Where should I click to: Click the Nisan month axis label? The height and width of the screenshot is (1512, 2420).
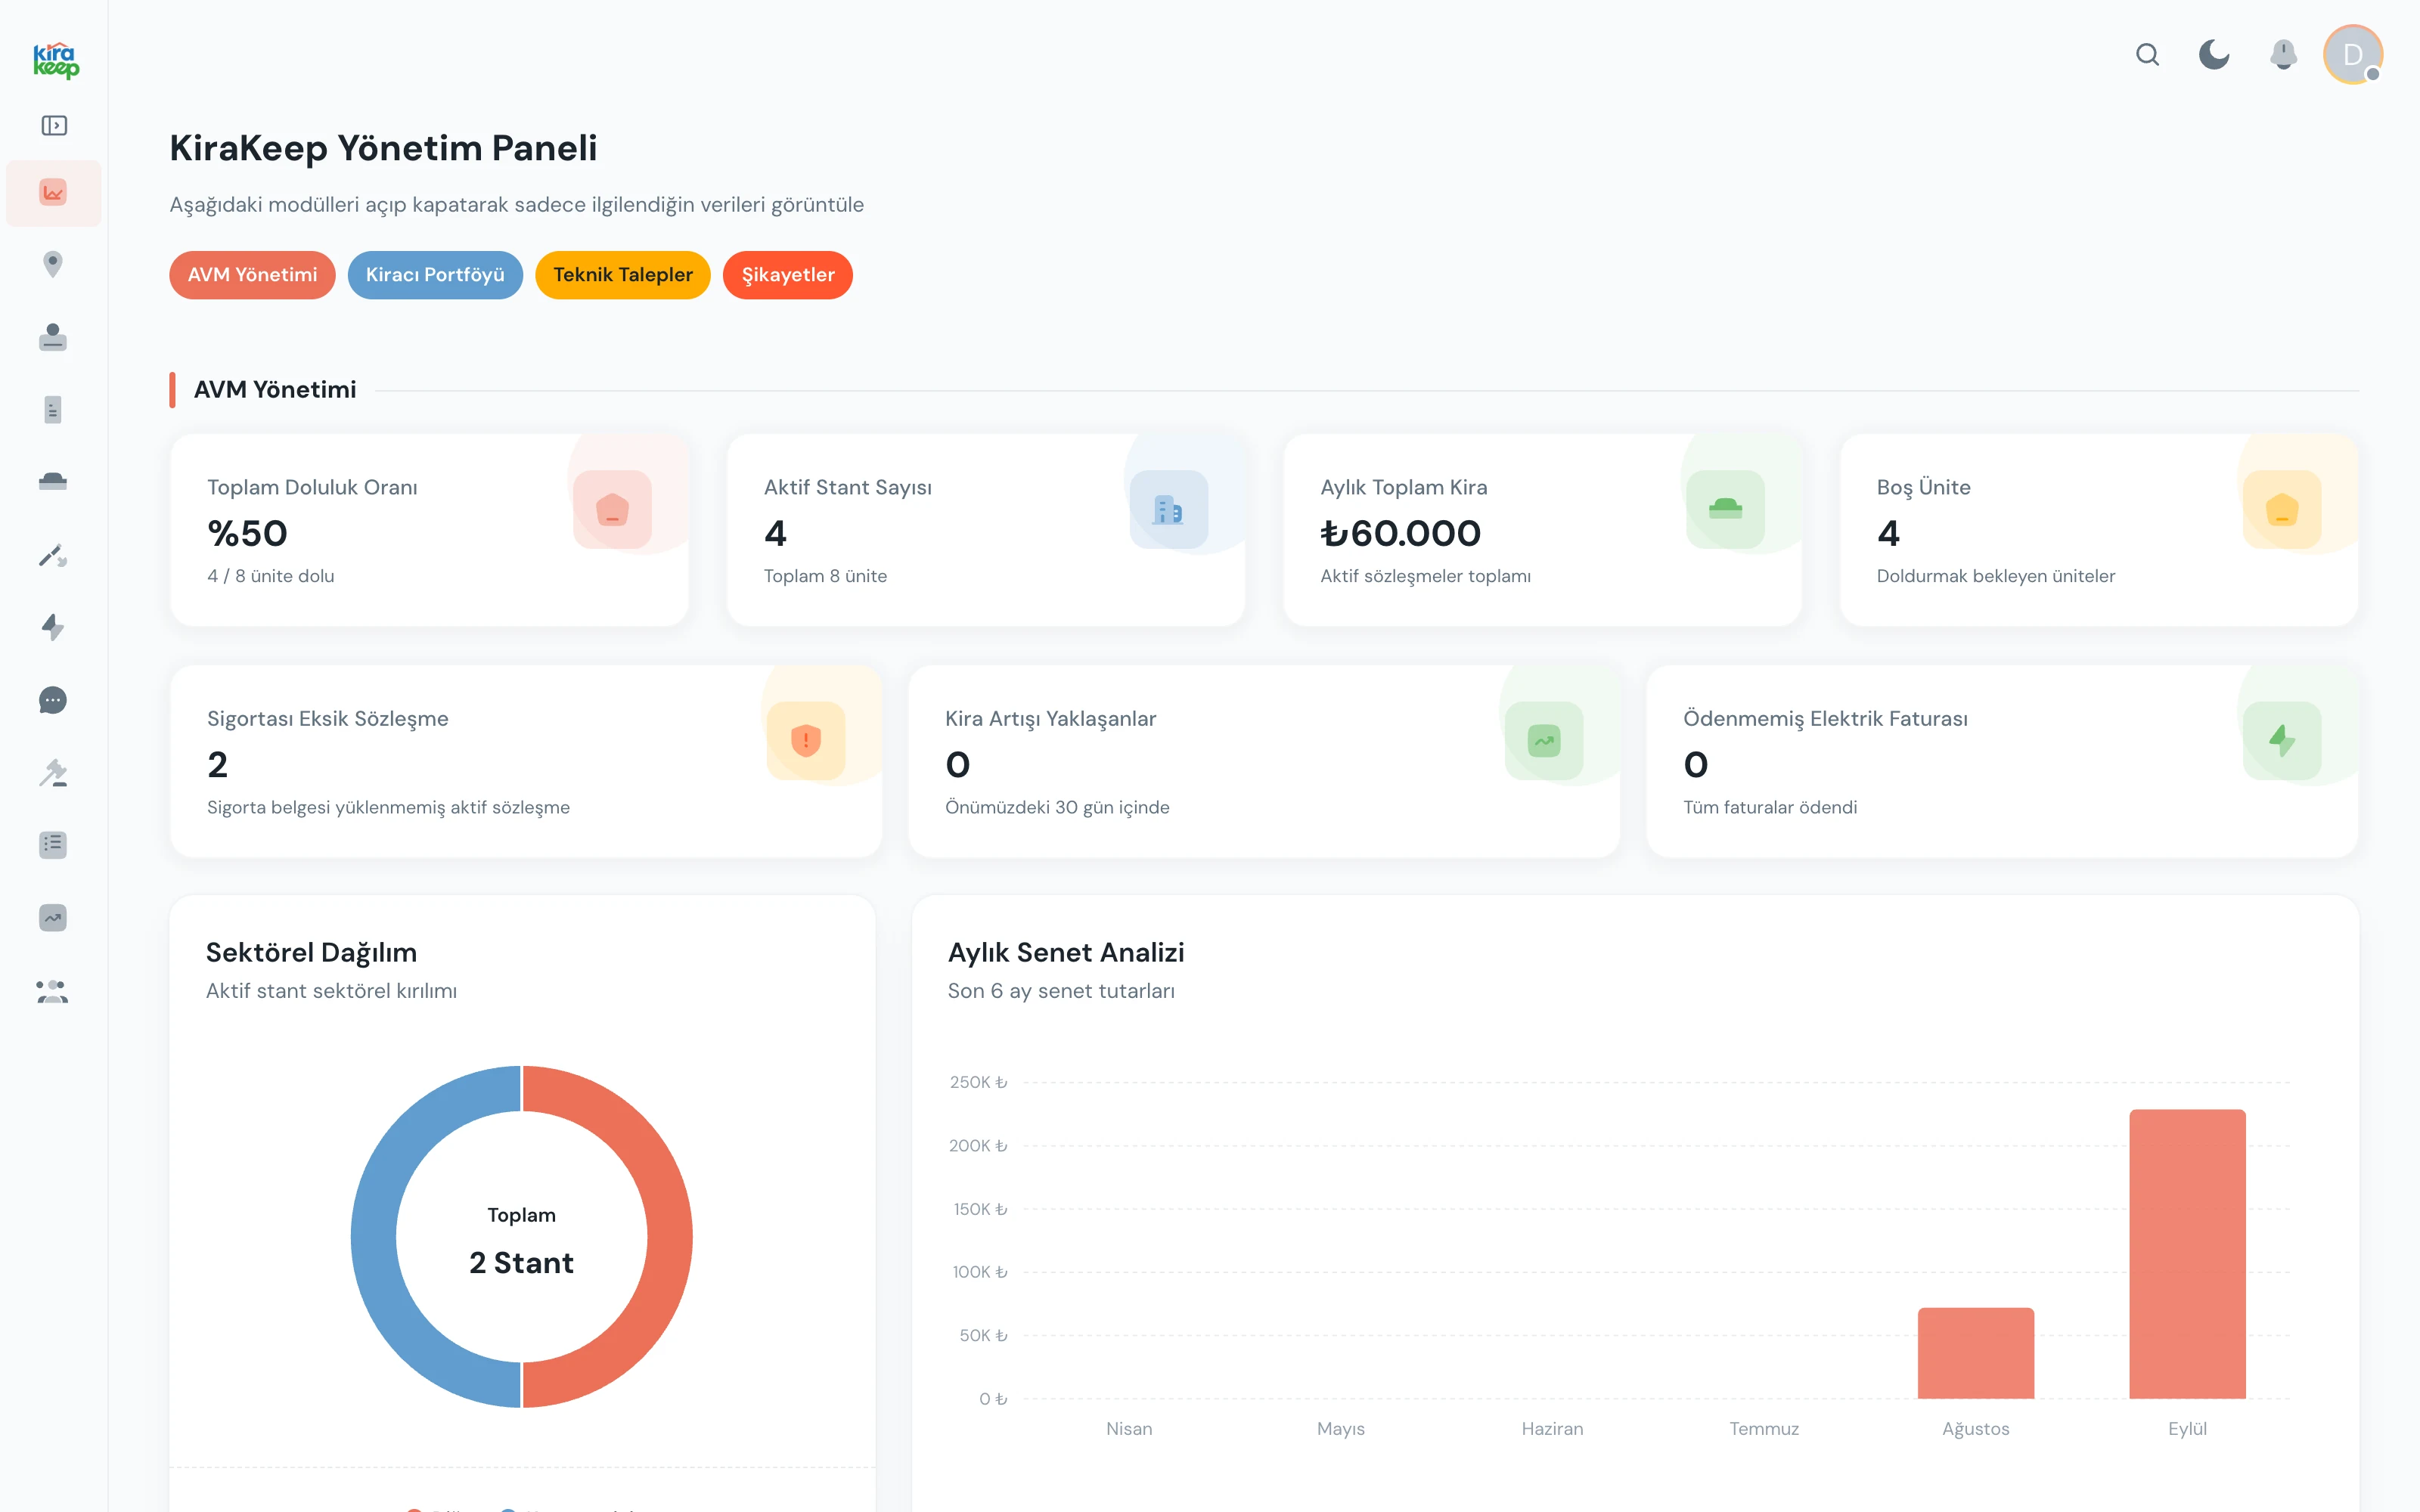click(1129, 1429)
